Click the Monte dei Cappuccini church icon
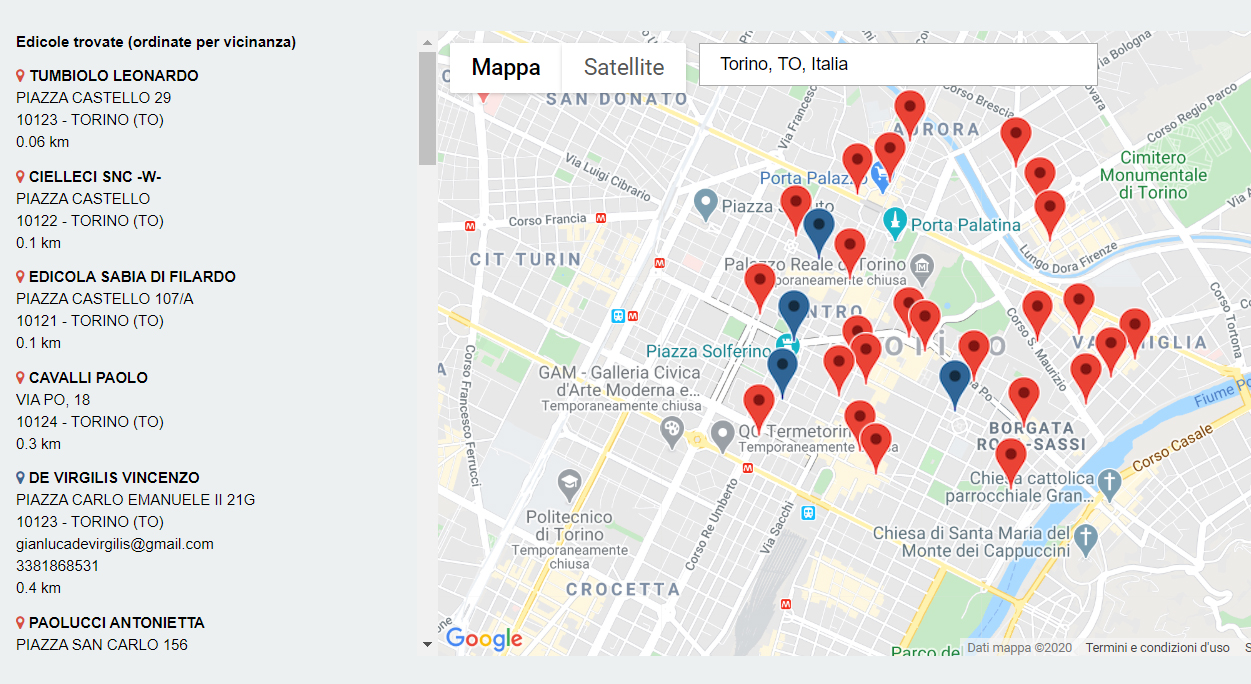Image resolution: width=1251 pixels, height=684 pixels. tap(1087, 539)
